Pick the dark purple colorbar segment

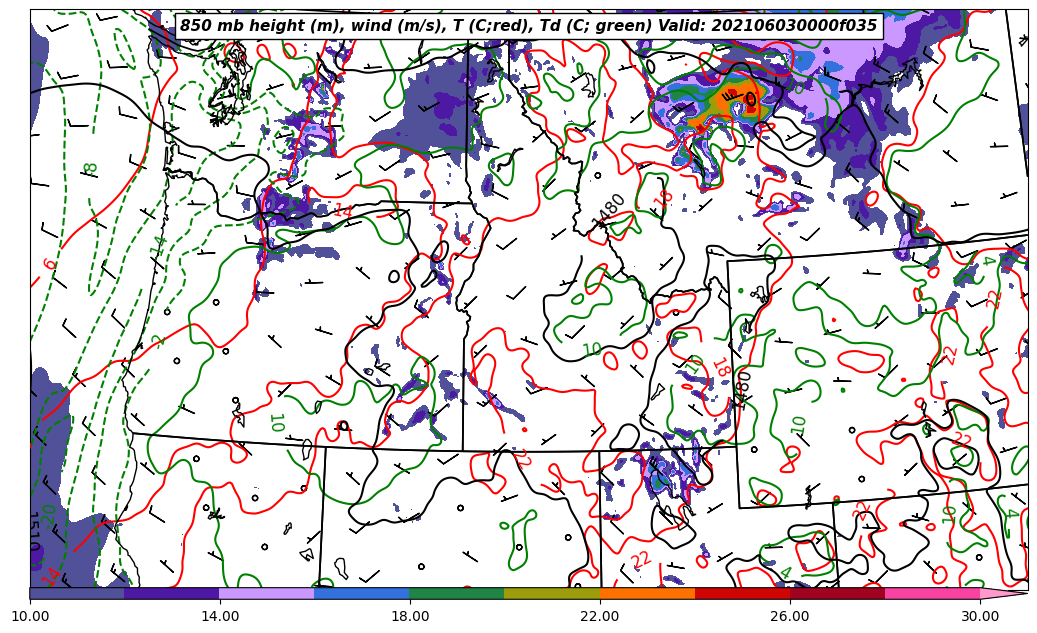pyautogui.click(x=171, y=593)
